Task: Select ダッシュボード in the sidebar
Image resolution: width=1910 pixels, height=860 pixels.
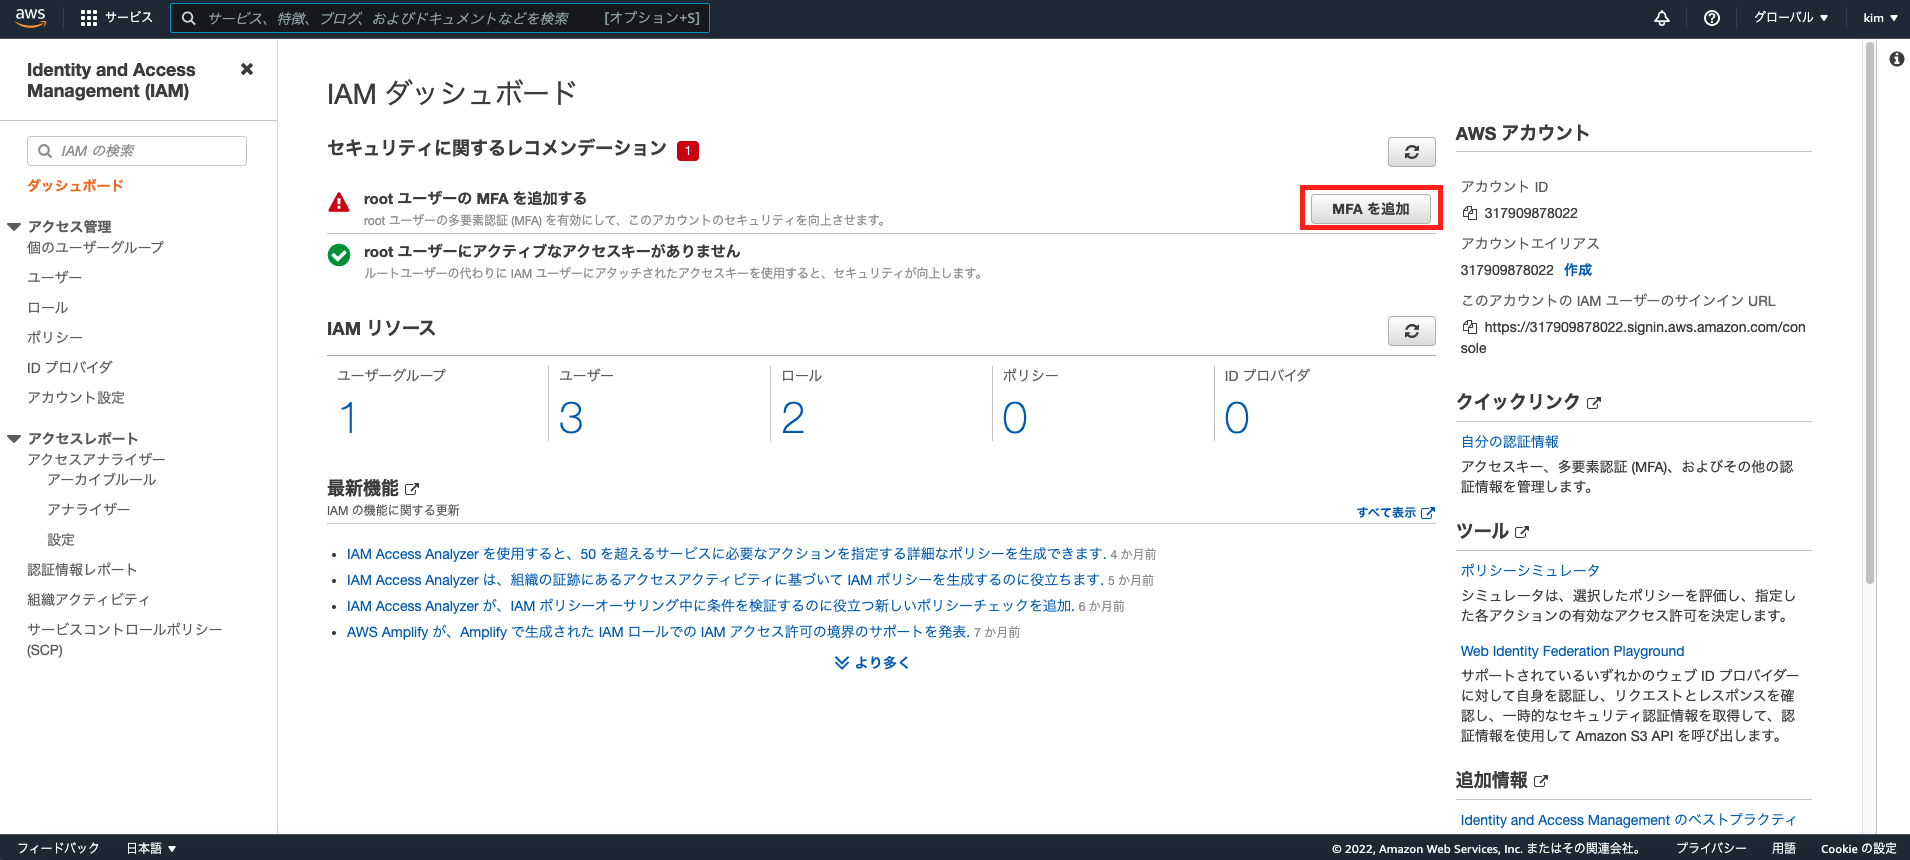Action: coord(75,186)
